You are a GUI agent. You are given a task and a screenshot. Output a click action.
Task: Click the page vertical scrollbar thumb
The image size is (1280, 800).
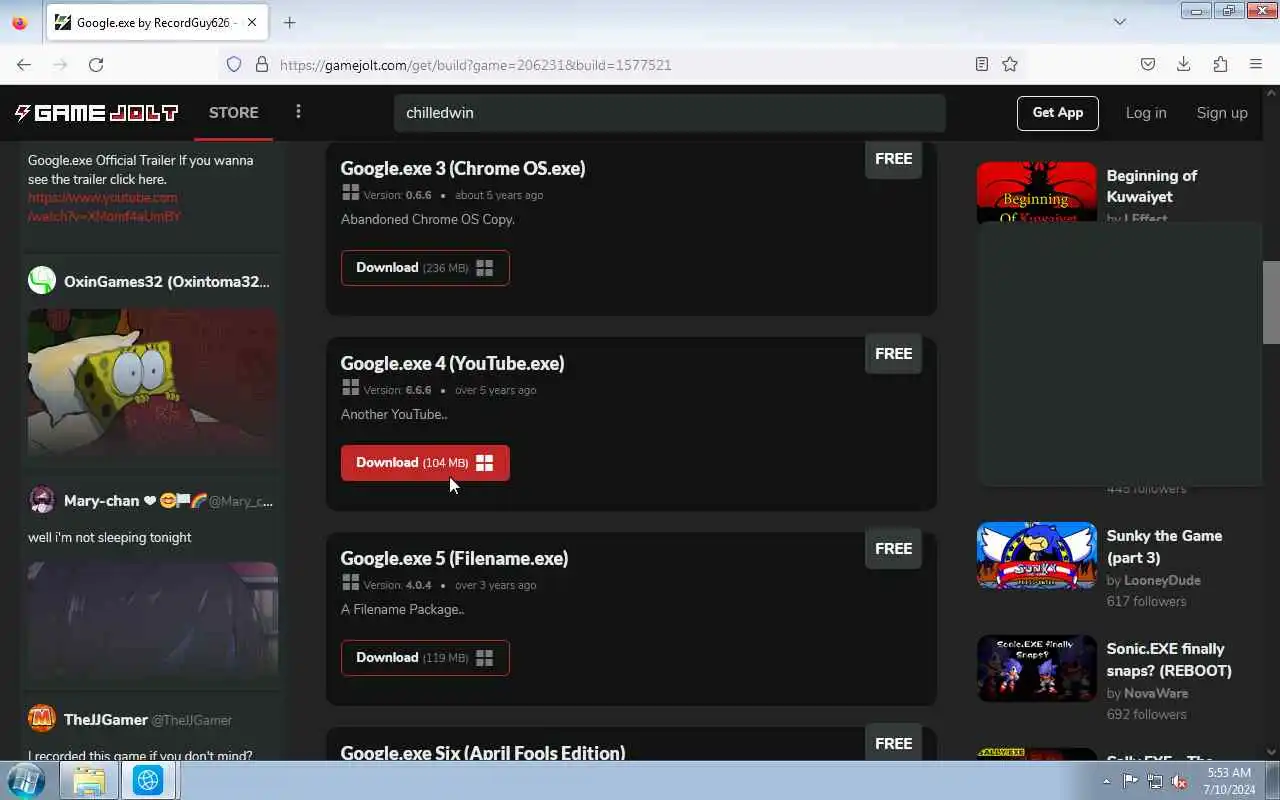(x=1271, y=302)
